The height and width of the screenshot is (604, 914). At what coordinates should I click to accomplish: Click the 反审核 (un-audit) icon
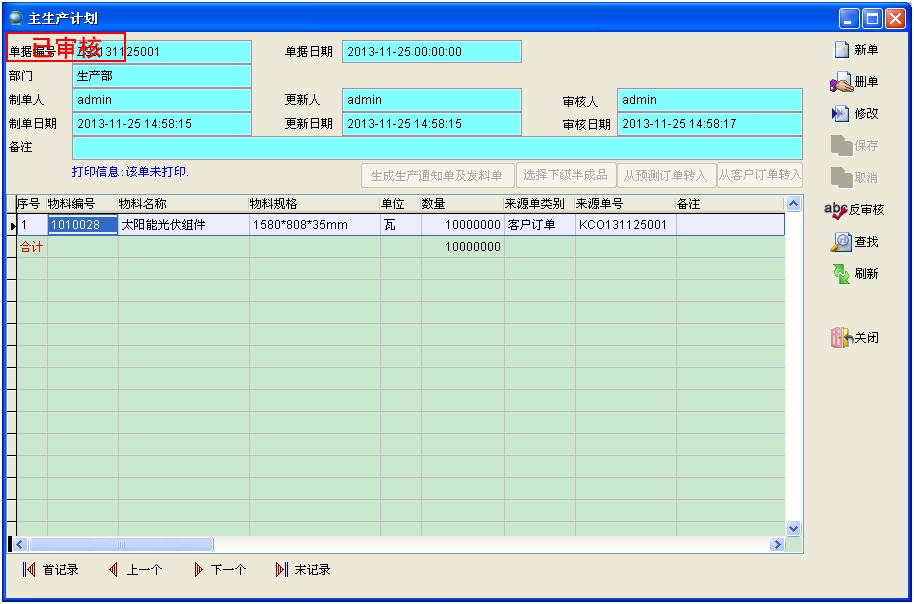coord(835,210)
